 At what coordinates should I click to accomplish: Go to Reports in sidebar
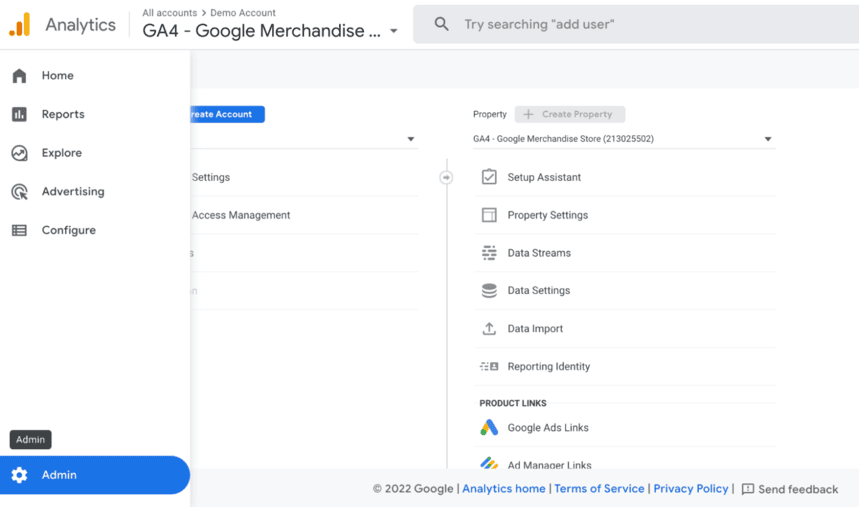pyautogui.click(x=63, y=114)
